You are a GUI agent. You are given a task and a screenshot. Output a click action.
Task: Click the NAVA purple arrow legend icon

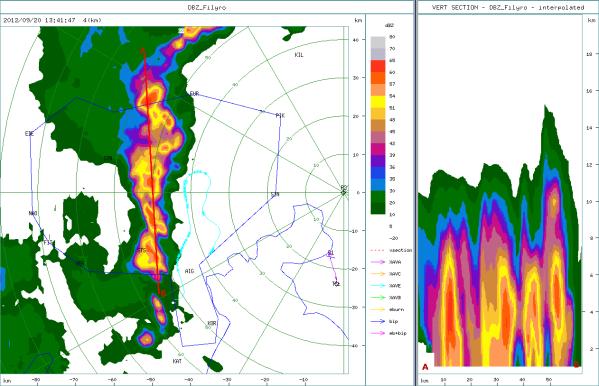[x=378, y=262]
